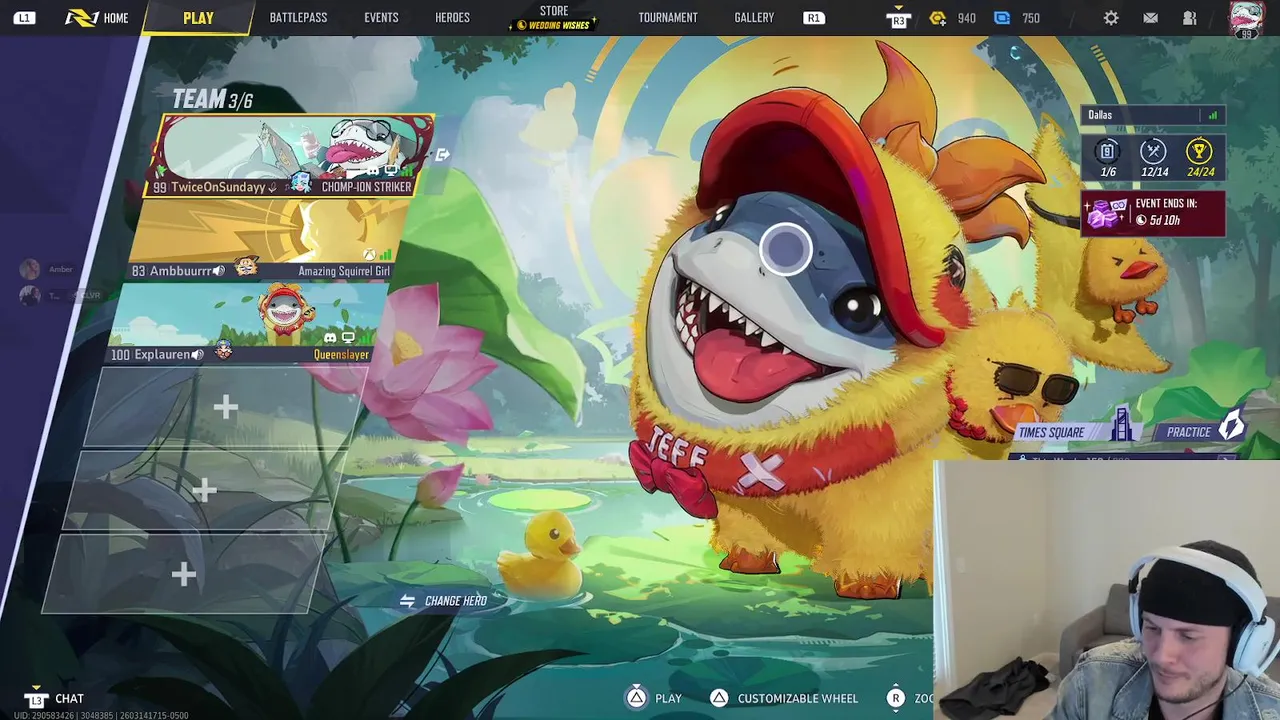Open the Store Wedding Wishes tab
This screenshot has height=720, width=1280.
[554, 18]
